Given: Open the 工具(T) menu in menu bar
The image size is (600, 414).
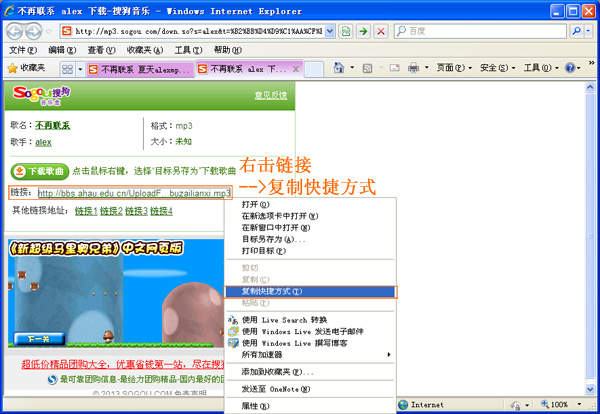Looking at the screenshot, I should tap(188, 50).
